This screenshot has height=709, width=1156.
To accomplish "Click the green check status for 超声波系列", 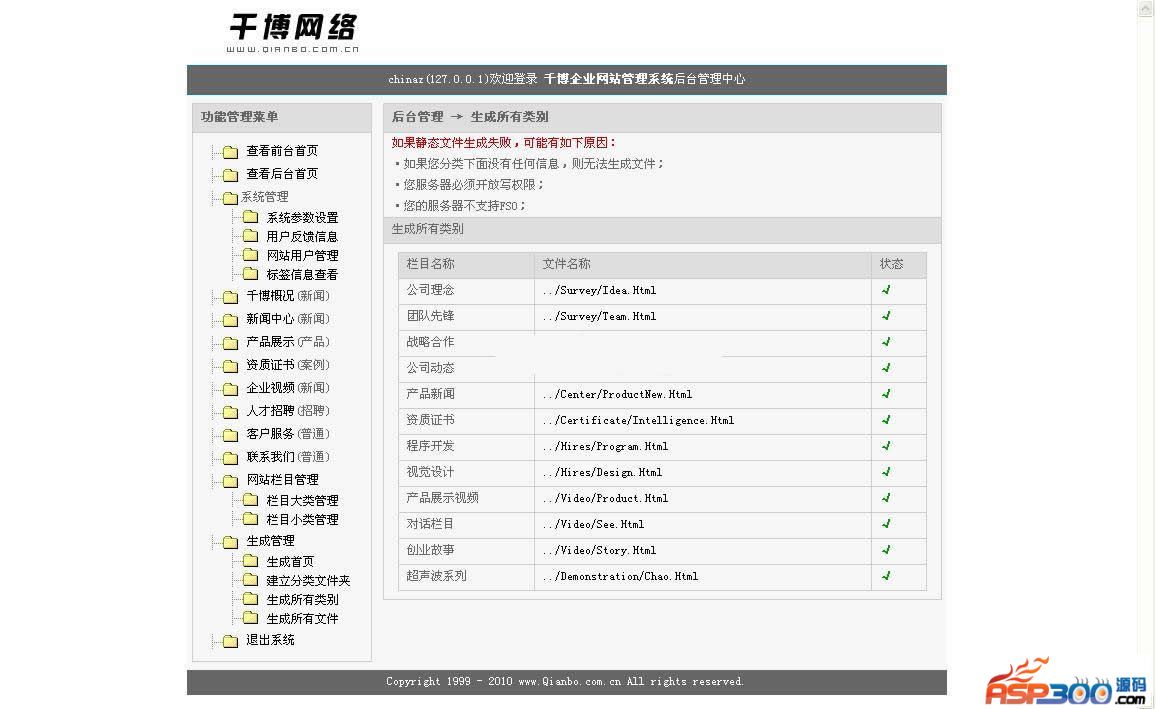I will pos(886,576).
